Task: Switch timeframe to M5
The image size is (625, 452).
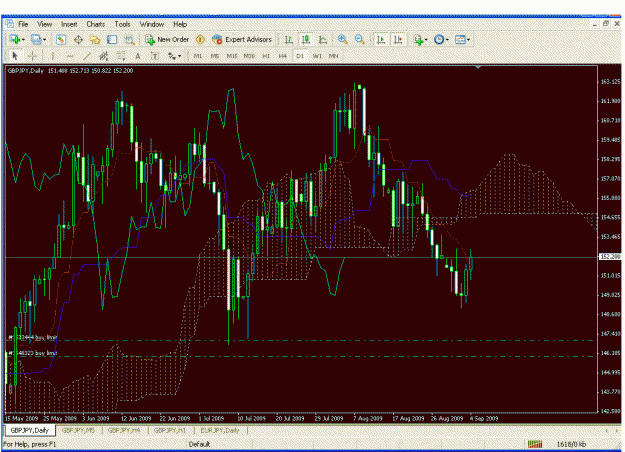Action: (x=215, y=56)
